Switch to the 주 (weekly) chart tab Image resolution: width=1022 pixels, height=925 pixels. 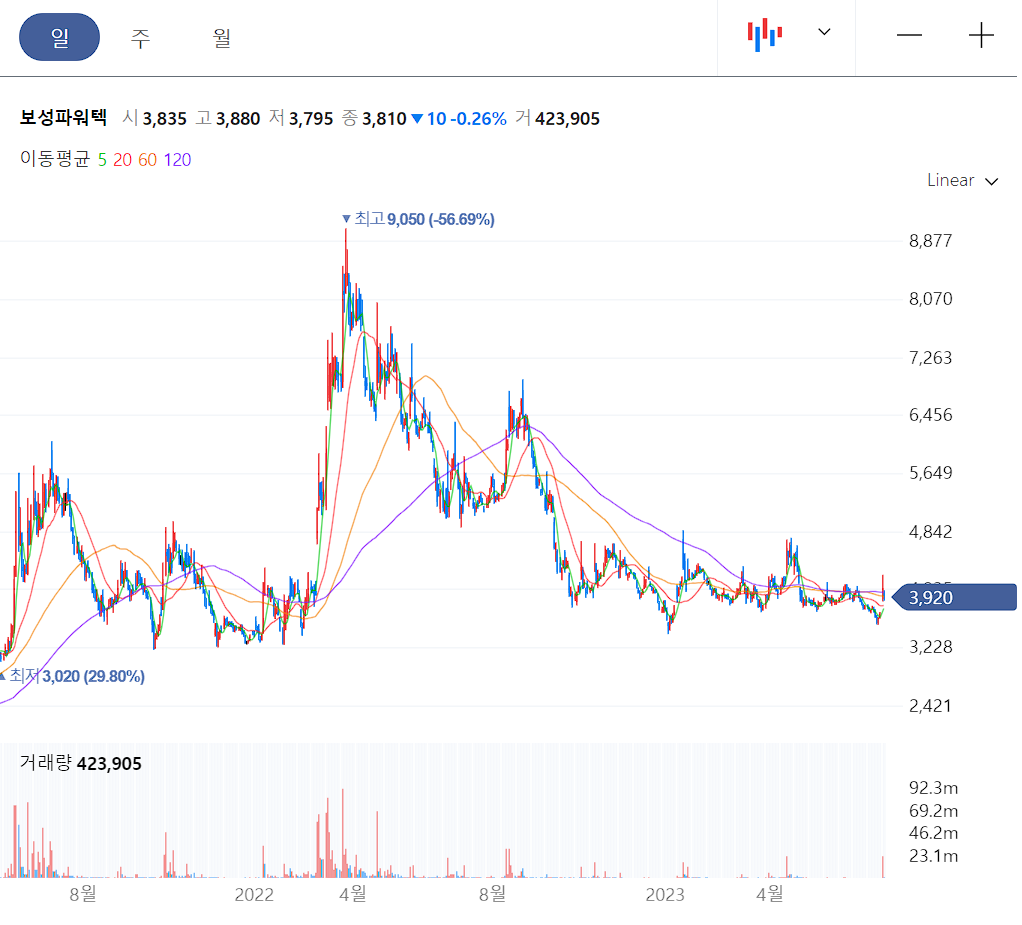[140, 38]
